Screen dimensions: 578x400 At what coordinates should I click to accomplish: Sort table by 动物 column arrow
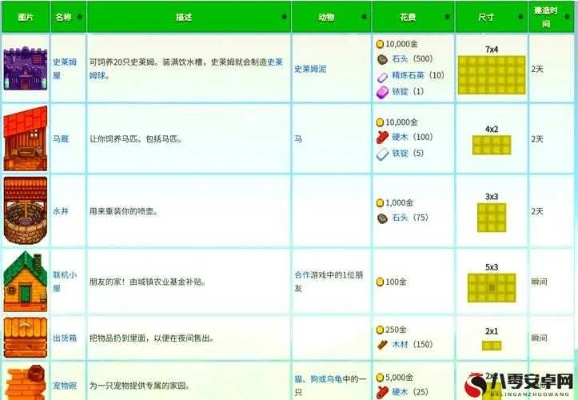pos(364,17)
